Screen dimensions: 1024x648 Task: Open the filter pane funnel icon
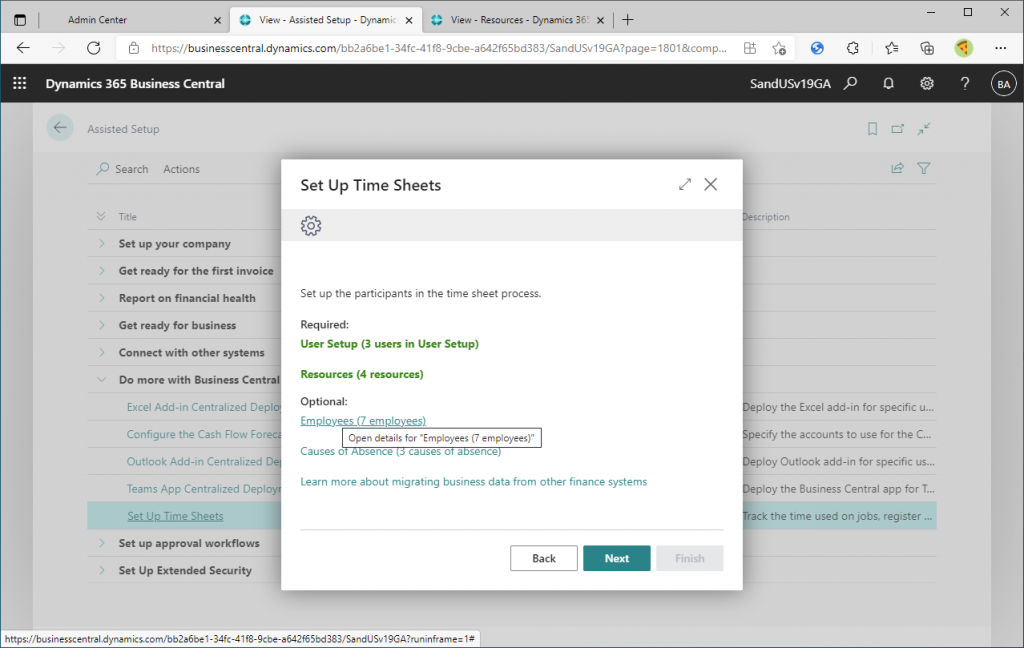tap(923, 169)
